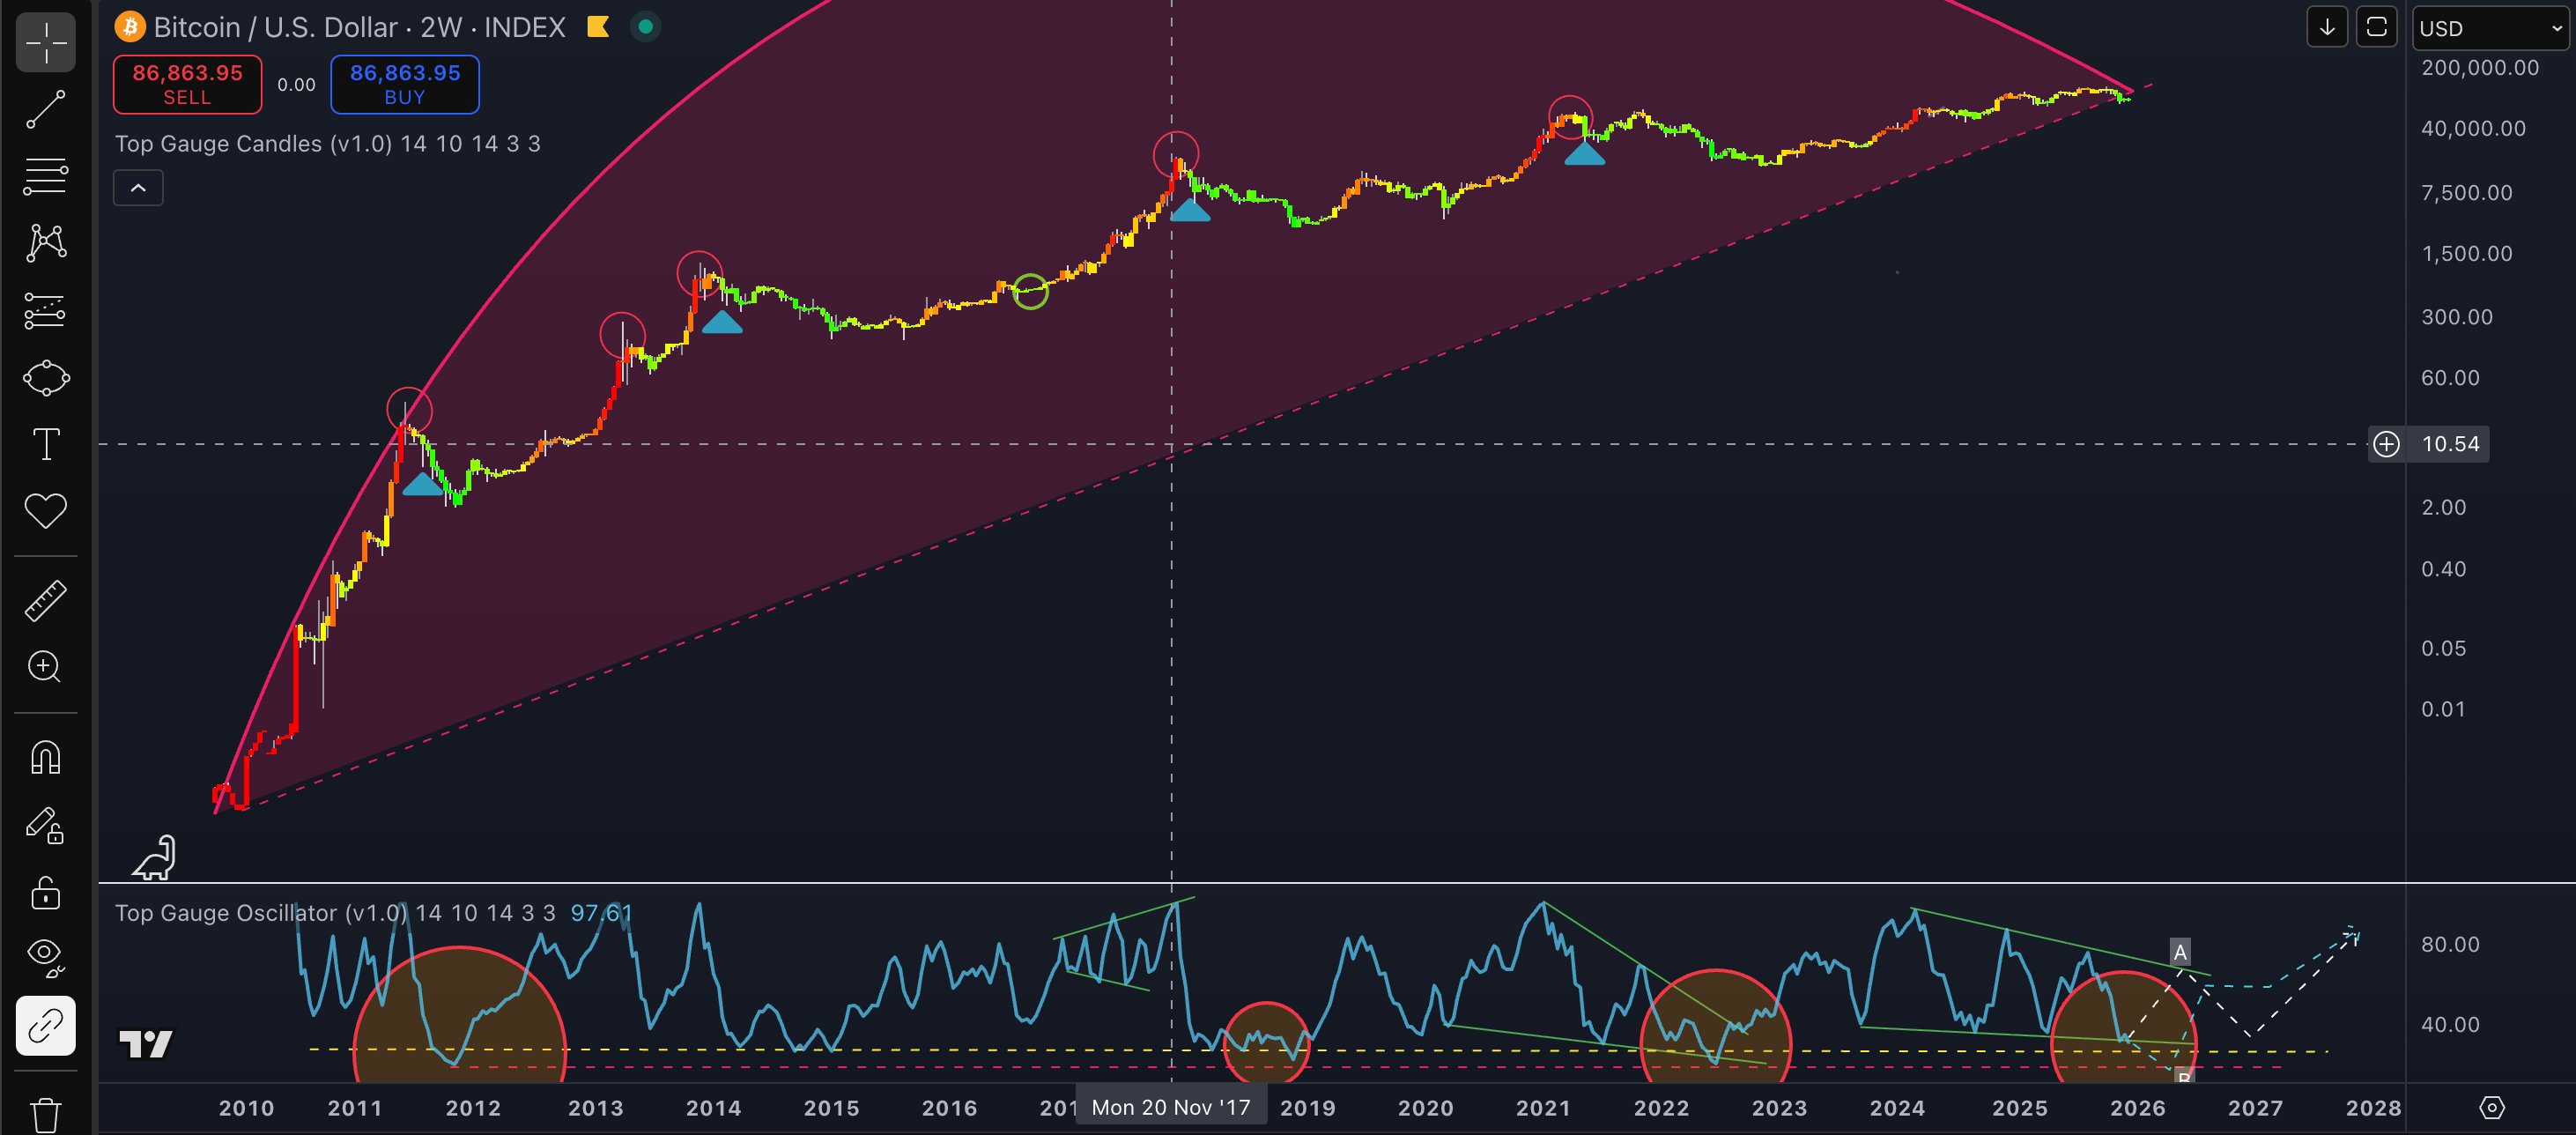Select the text annotation tool
2576x1135 pixels.
[x=45, y=444]
